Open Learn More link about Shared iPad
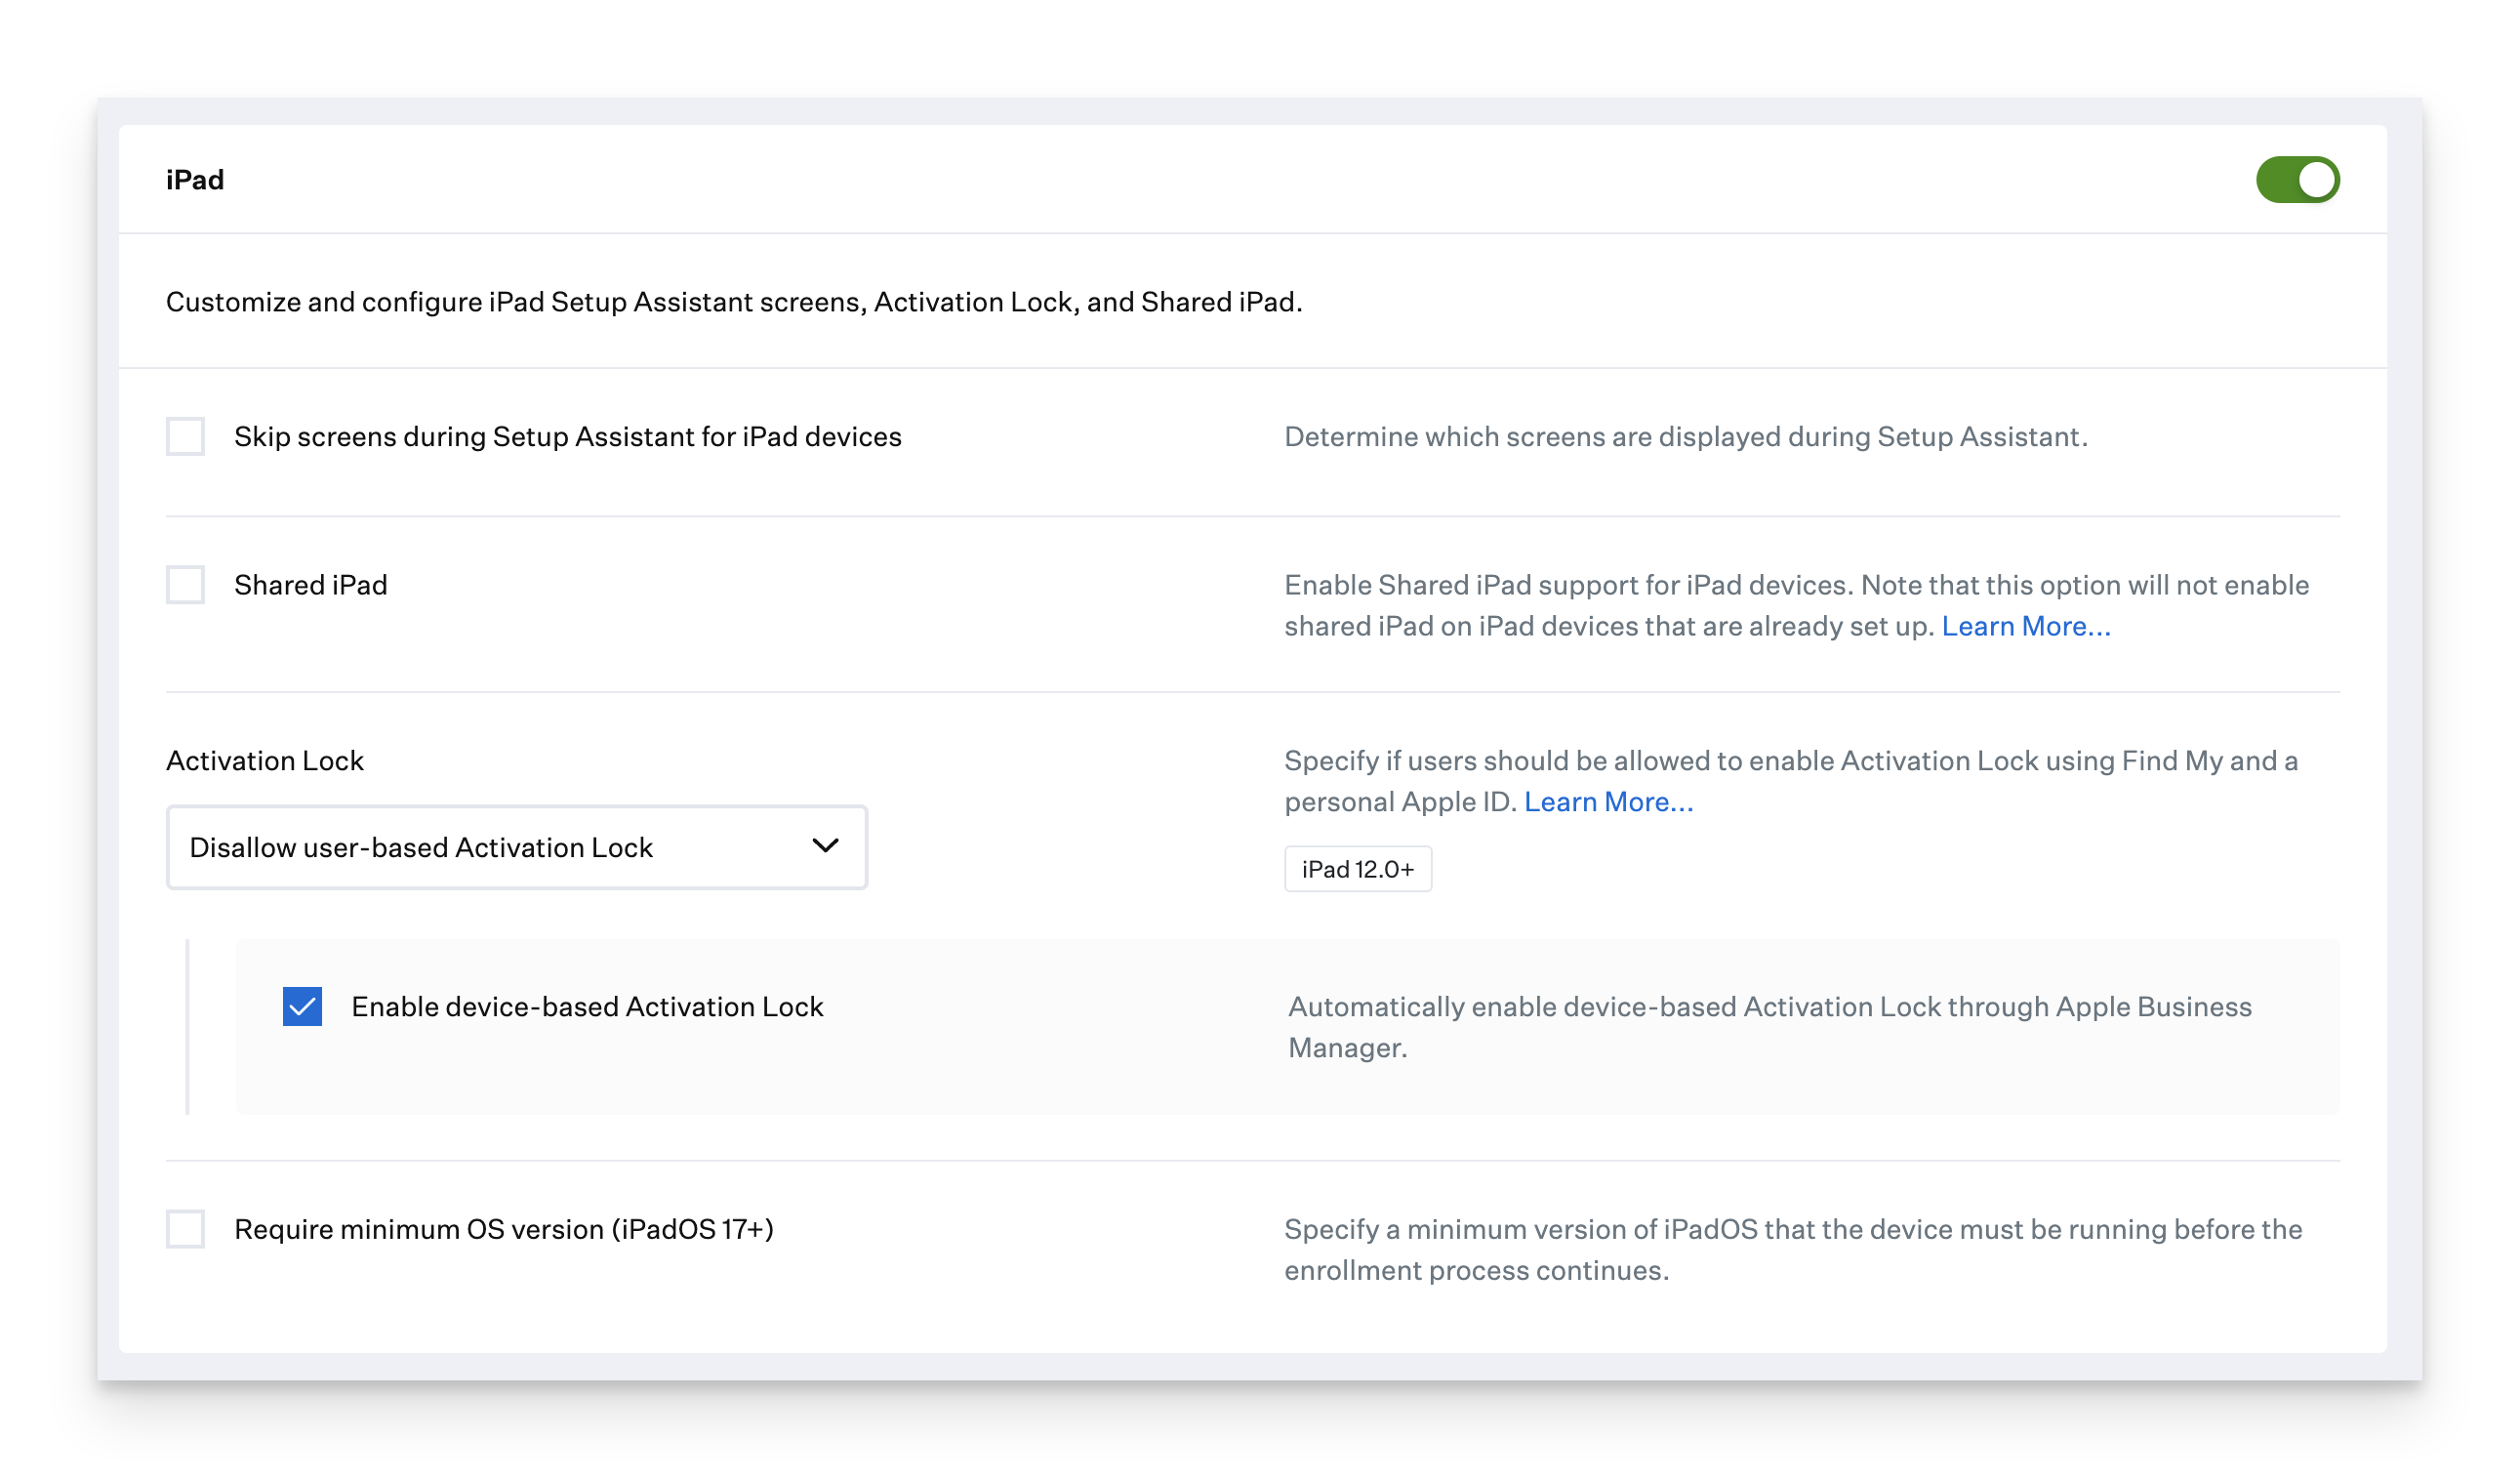This screenshot has width=2520, height=1478. (x=2025, y=627)
